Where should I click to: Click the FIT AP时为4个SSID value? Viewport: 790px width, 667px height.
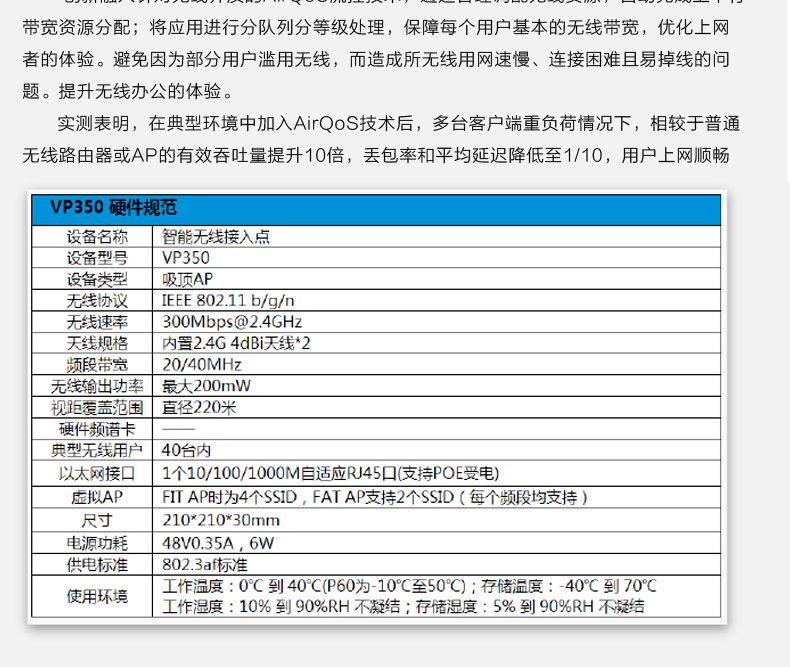(x=374, y=497)
